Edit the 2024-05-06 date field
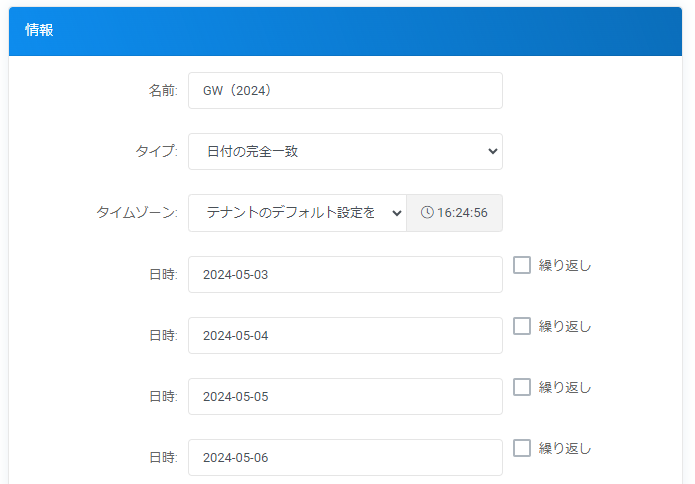 point(345,458)
